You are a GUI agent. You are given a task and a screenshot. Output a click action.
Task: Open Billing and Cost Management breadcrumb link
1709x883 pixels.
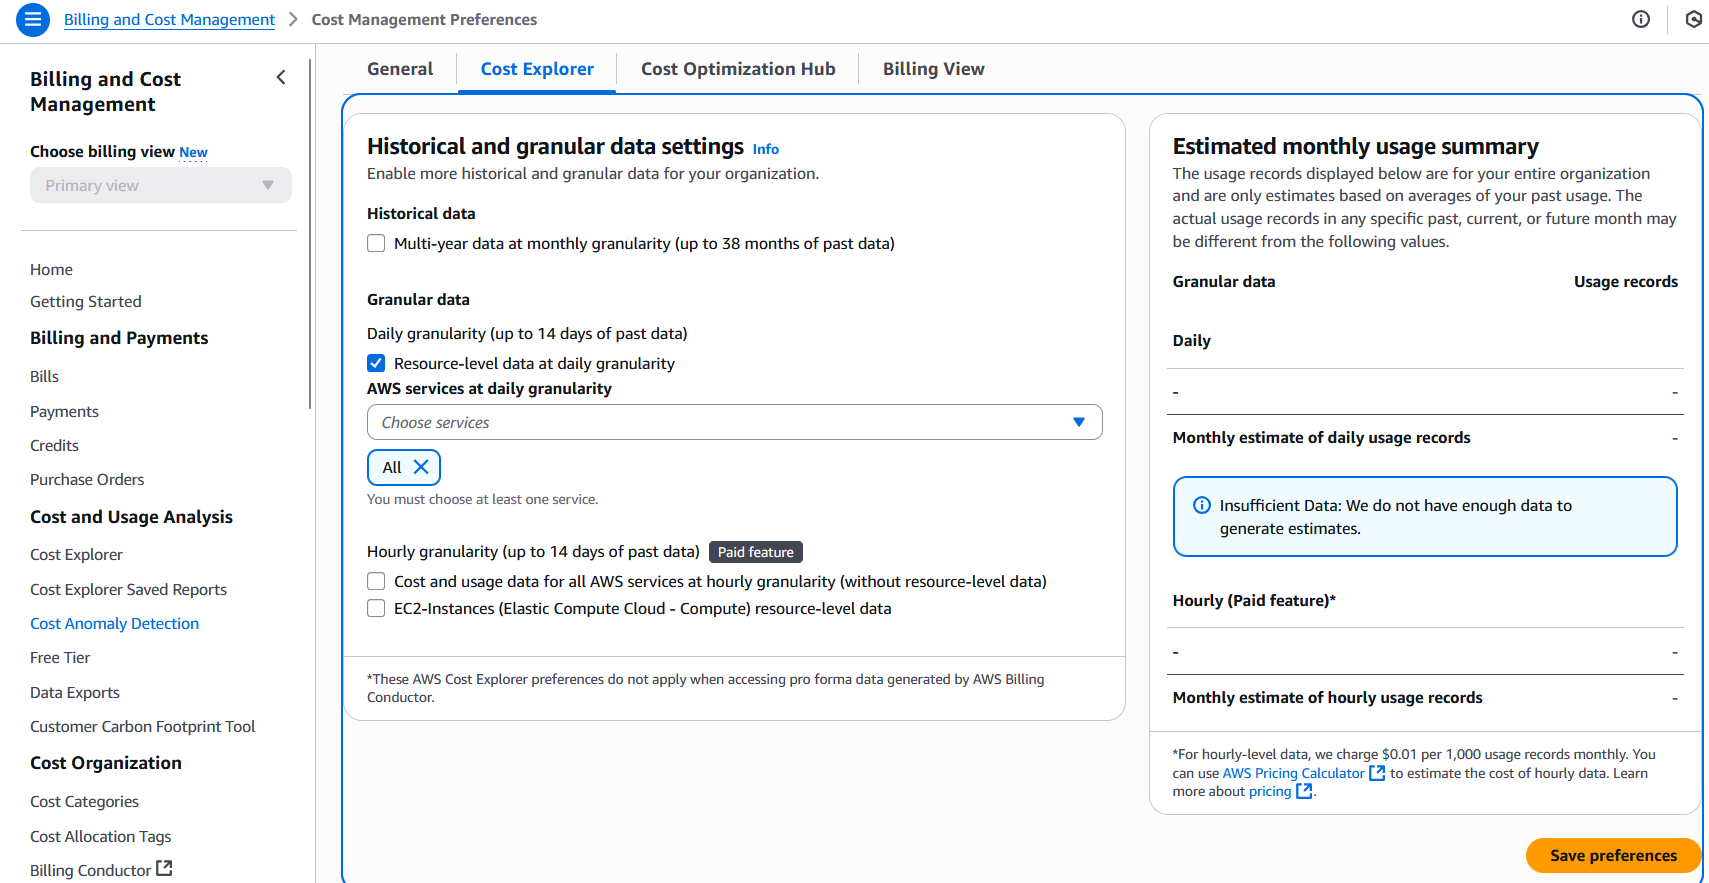coord(169,19)
